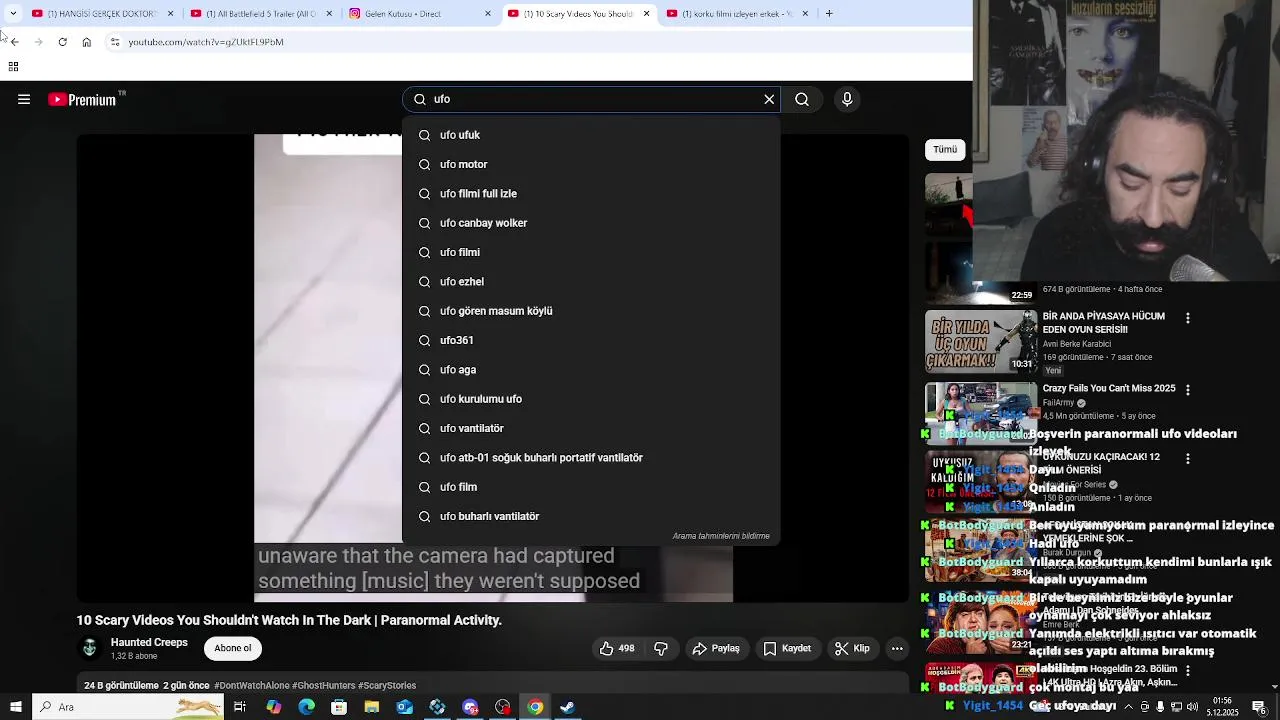This screenshot has height=720, width=1280.
Task: Choose the suggestion 'ufo filmi full izle'
Action: [x=591, y=193]
